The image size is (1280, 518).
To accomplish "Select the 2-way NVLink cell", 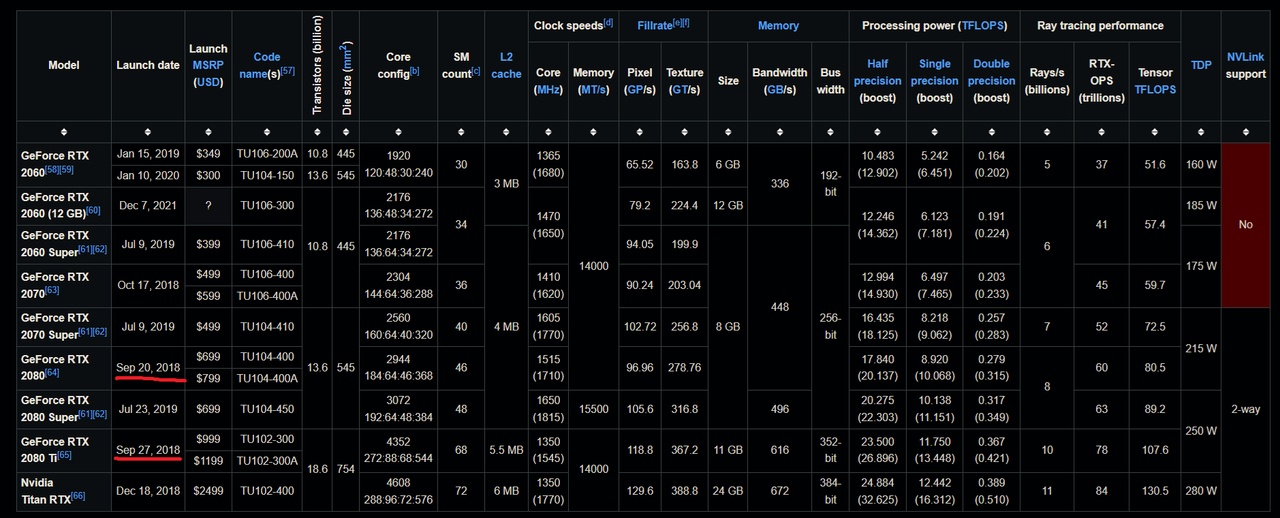I will (x=1245, y=409).
